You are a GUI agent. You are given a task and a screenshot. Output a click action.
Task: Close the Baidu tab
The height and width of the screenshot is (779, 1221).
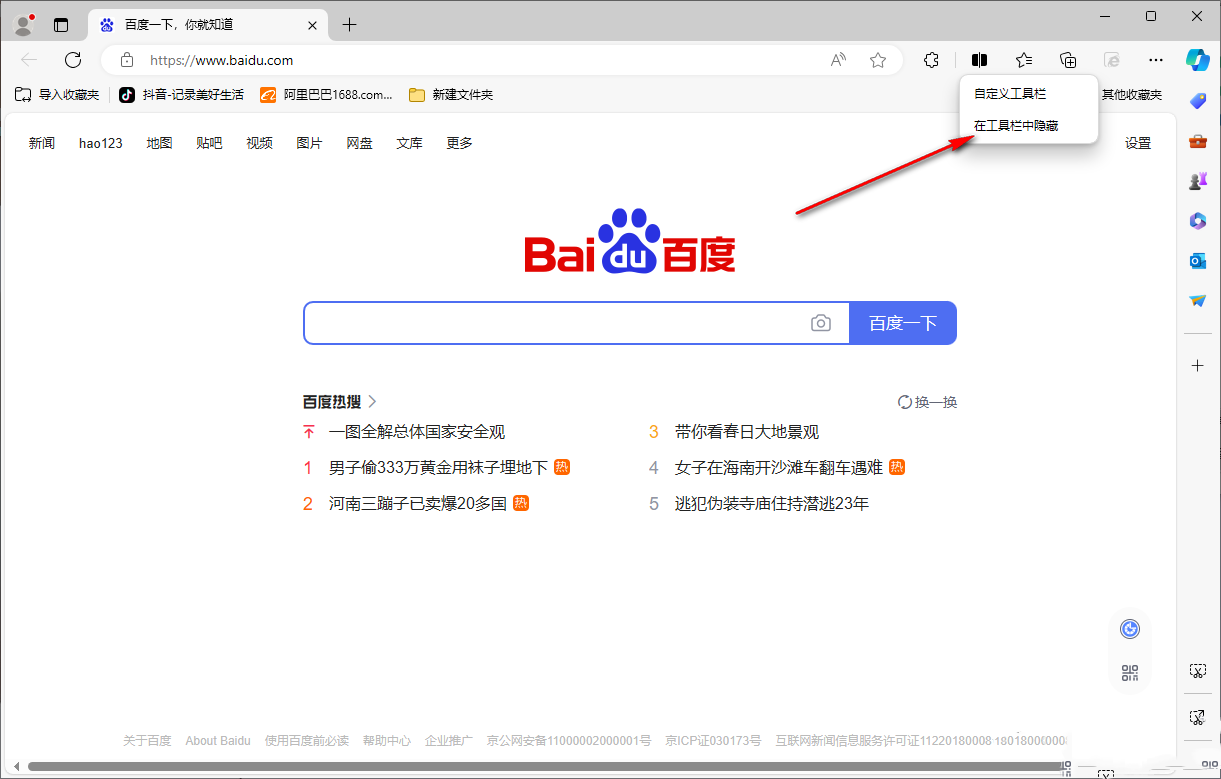313,25
